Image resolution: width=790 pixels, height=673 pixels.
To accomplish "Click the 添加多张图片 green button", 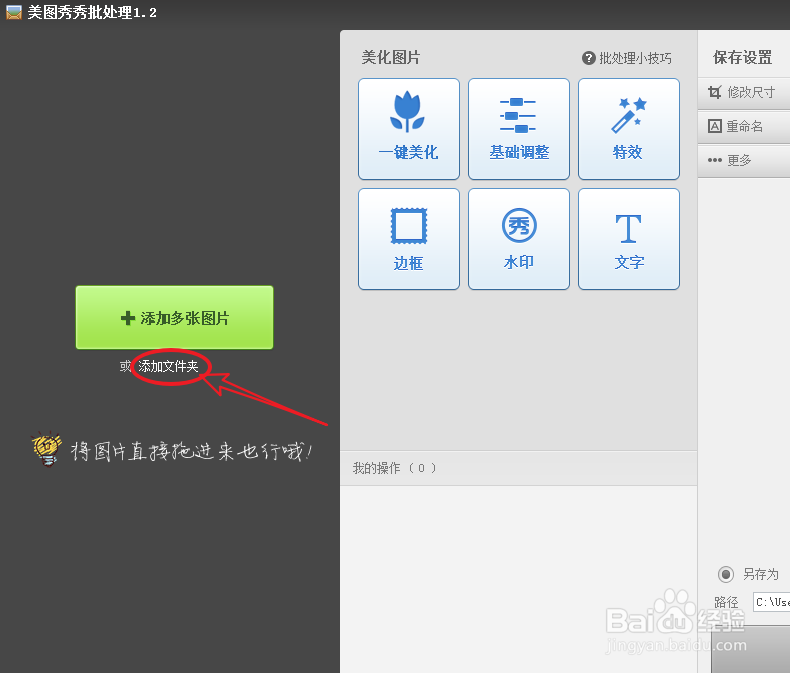I will tap(174, 317).
